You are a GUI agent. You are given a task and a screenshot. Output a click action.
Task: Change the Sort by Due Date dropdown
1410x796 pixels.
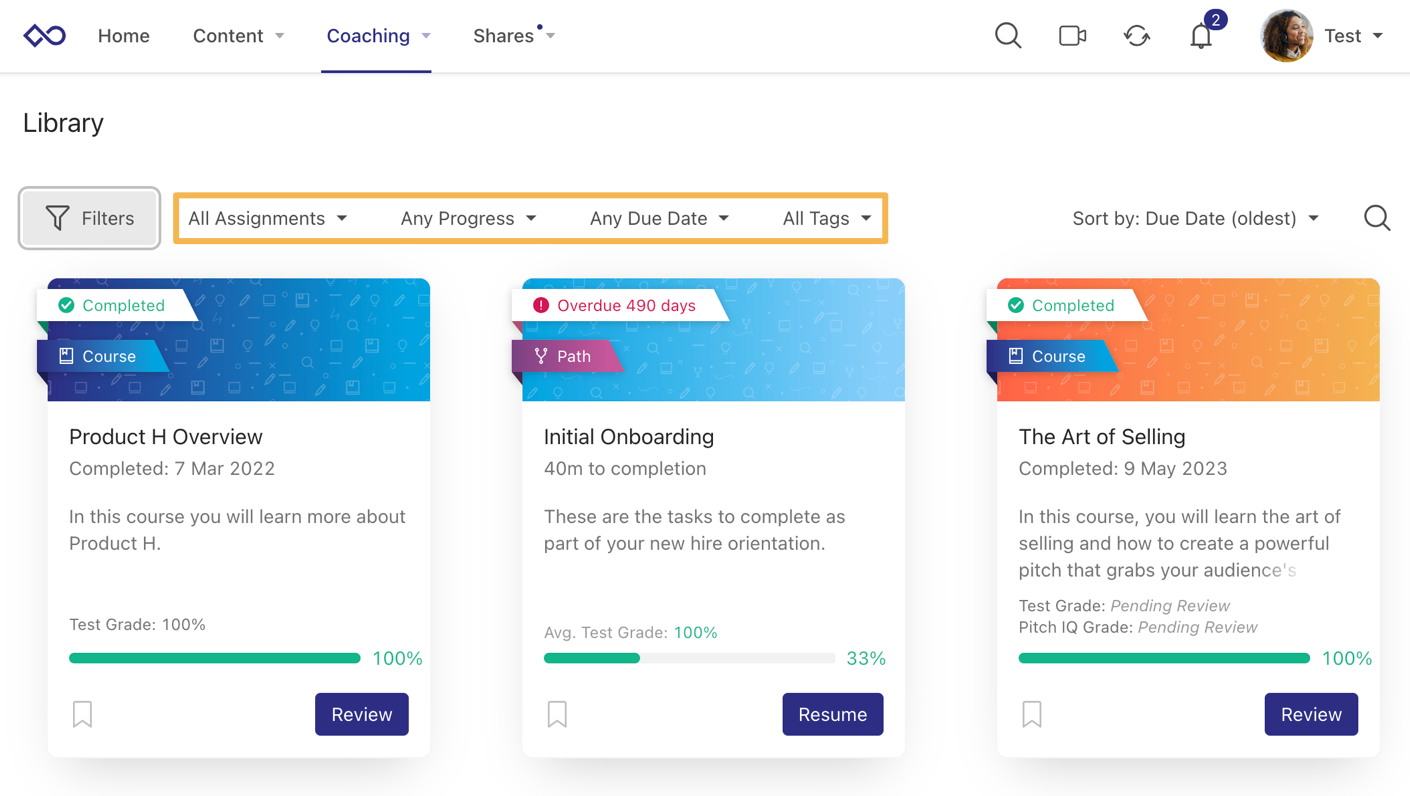click(1195, 218)
